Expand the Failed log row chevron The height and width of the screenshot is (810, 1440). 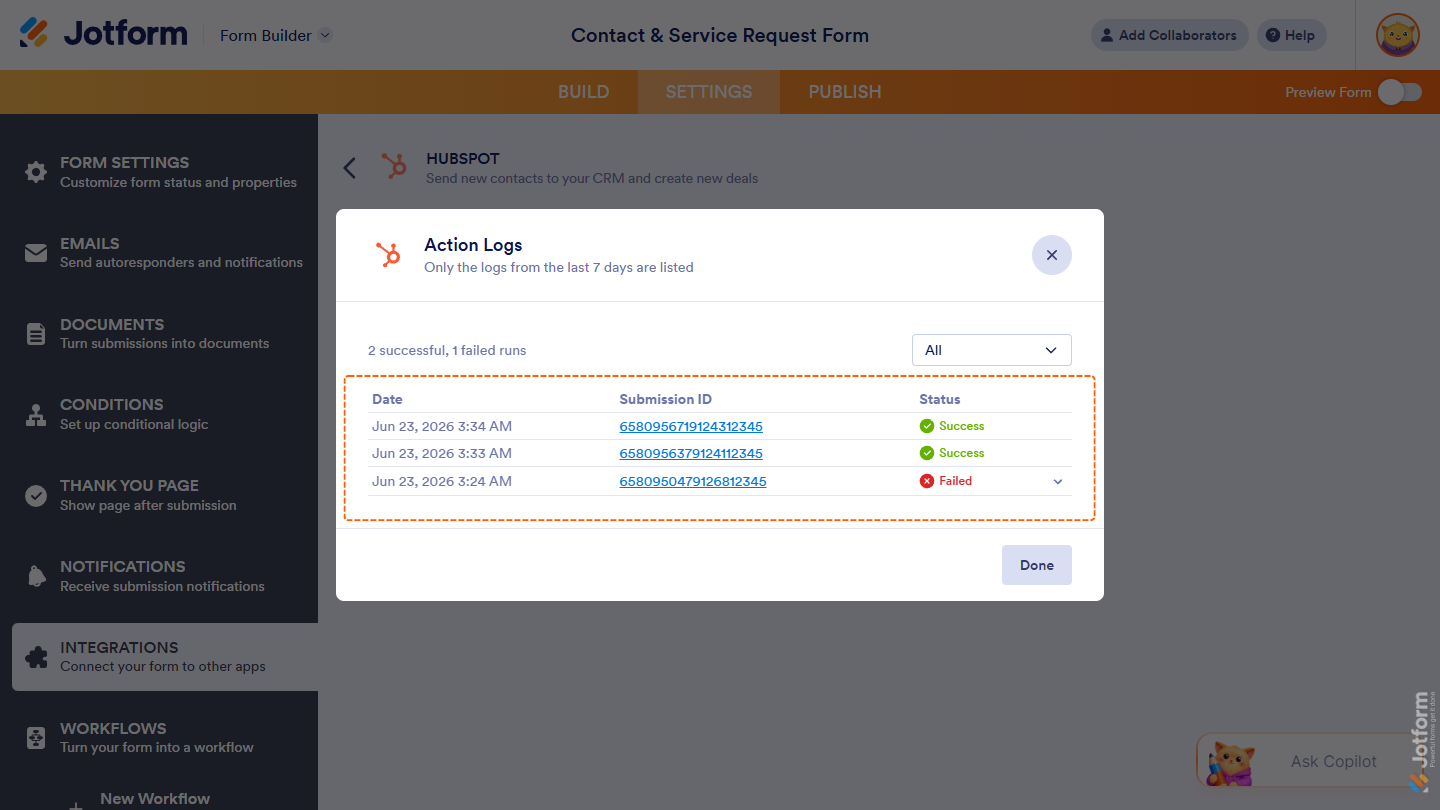tap(1058, 481)
